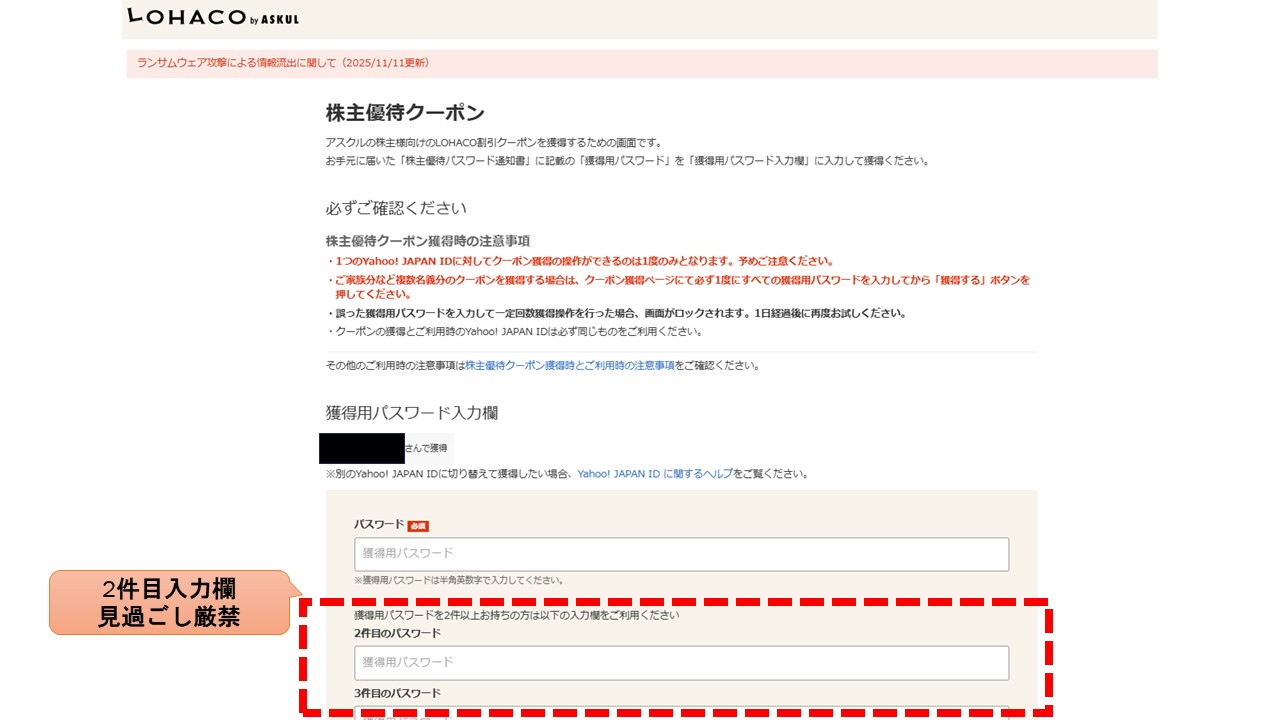
Task: Select the 必ずご確認ください heading
Action: tap(396, 209)
